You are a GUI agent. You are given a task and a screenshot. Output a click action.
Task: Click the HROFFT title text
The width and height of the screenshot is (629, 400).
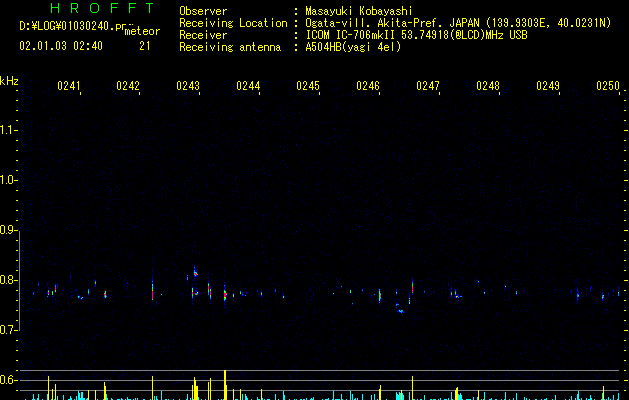pyautogui.click(x=102, y=8)
